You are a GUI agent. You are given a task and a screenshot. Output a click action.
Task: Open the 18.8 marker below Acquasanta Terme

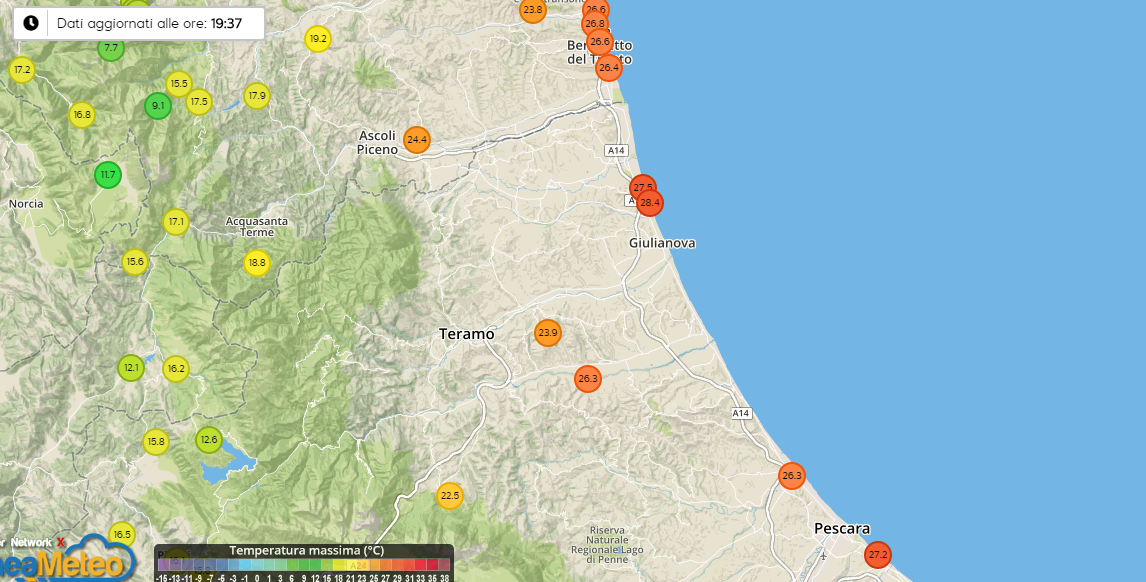[257, 263]
